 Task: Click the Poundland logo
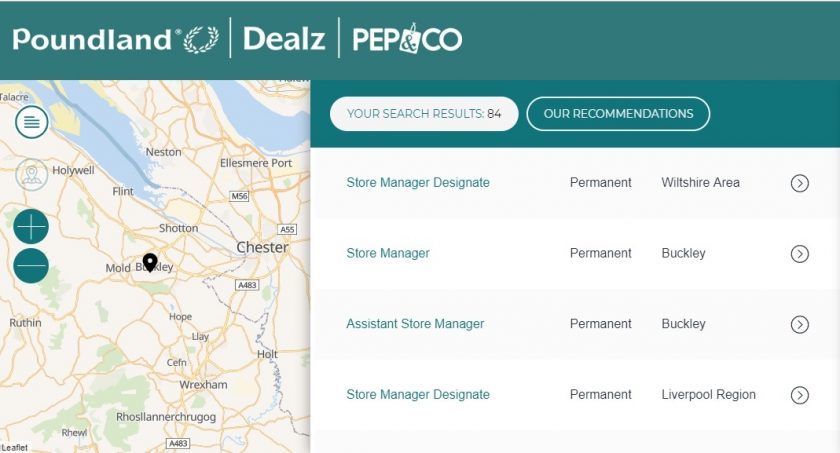[116, 39]
